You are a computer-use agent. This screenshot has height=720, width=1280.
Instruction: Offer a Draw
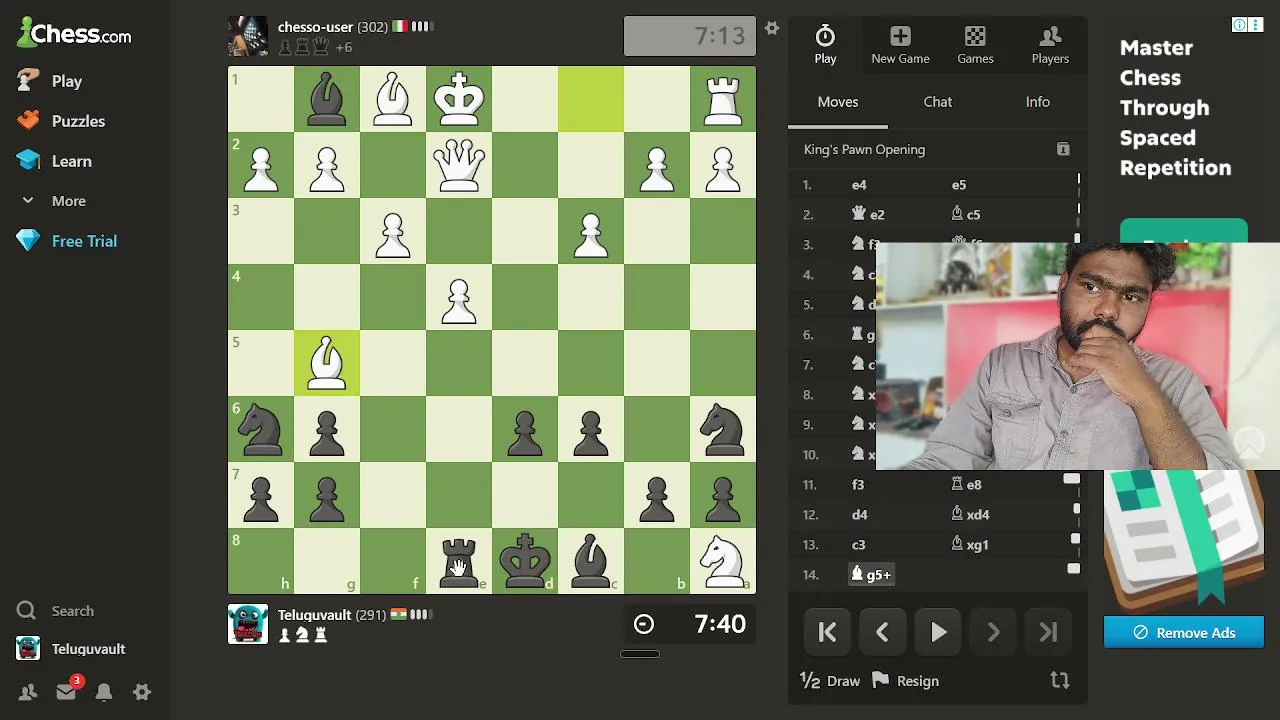tap(830, 681)
